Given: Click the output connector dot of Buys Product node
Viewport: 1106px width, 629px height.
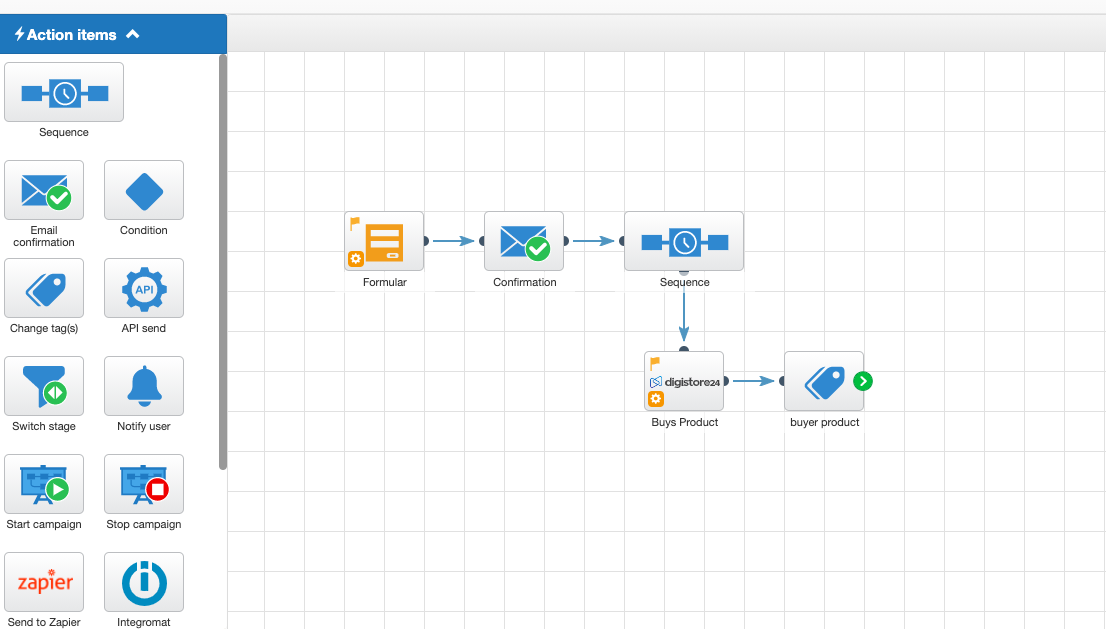Looking at the screenshot, I should tap(726, 381).
